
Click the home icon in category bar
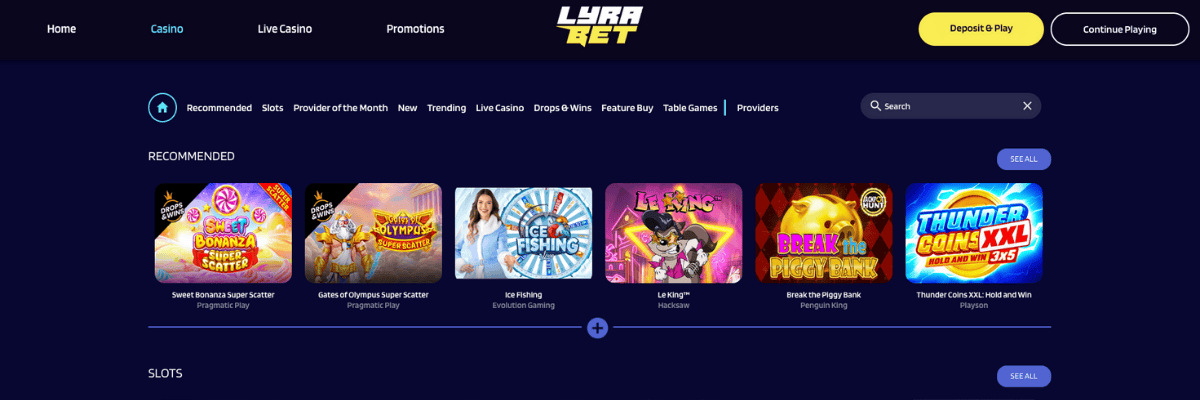tap(163, 107)
